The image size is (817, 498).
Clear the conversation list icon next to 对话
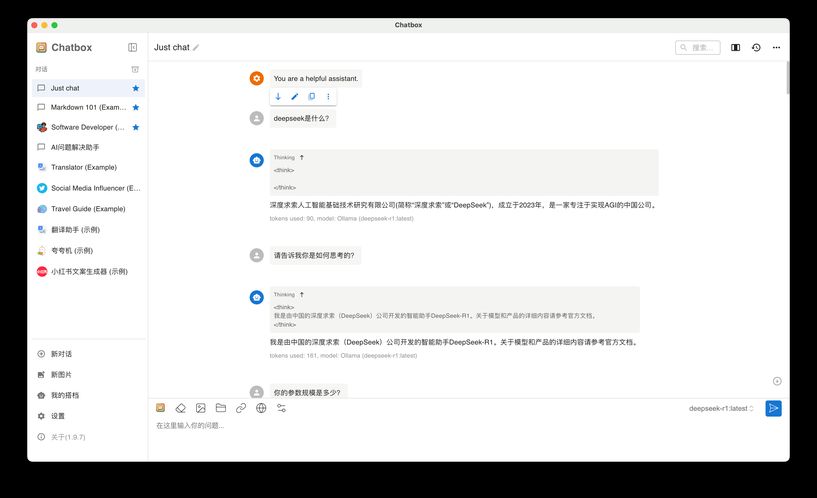[135, 69]
